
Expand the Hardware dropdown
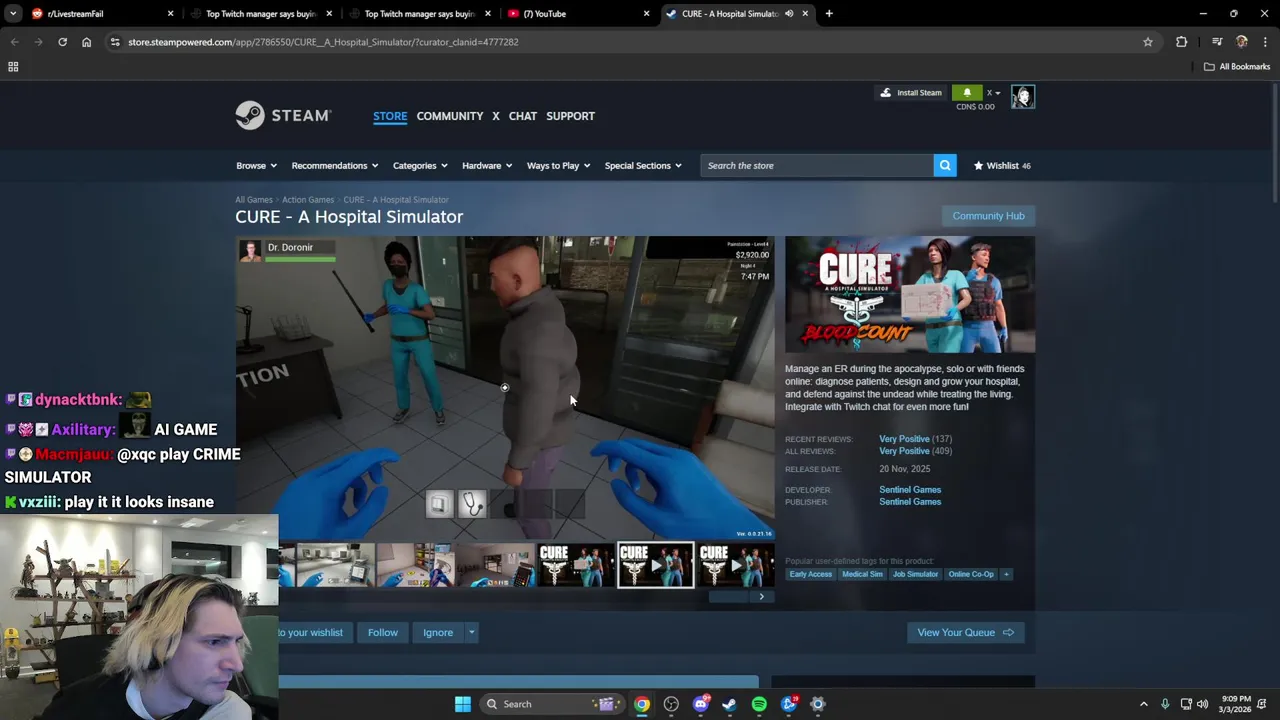pyautogui.click(x=487, y=166)
